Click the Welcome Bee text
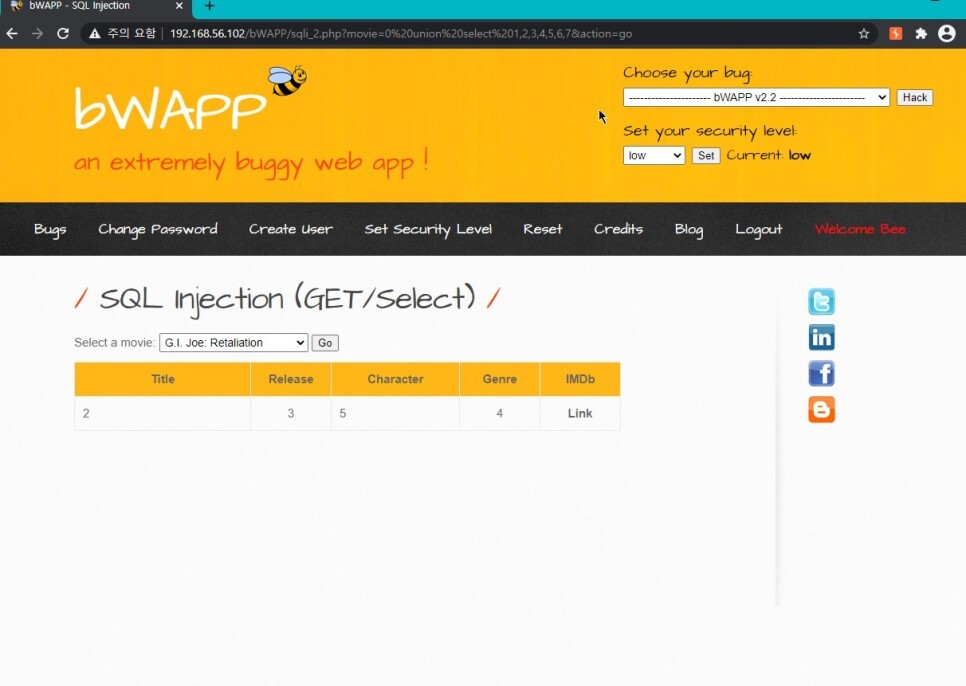 tap(860, 229)
